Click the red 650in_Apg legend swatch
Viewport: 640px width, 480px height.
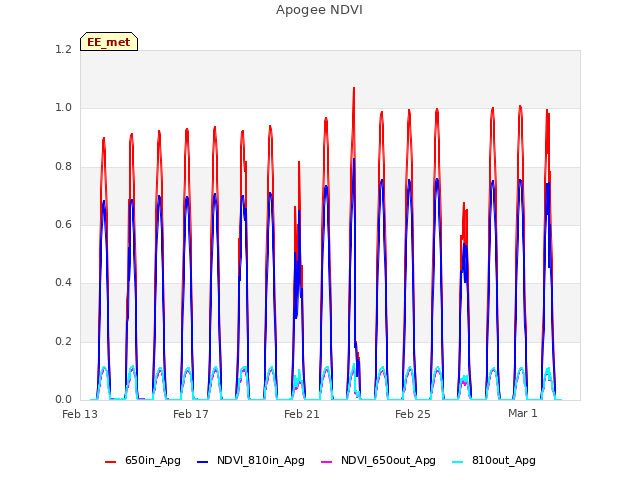[111, 462]
